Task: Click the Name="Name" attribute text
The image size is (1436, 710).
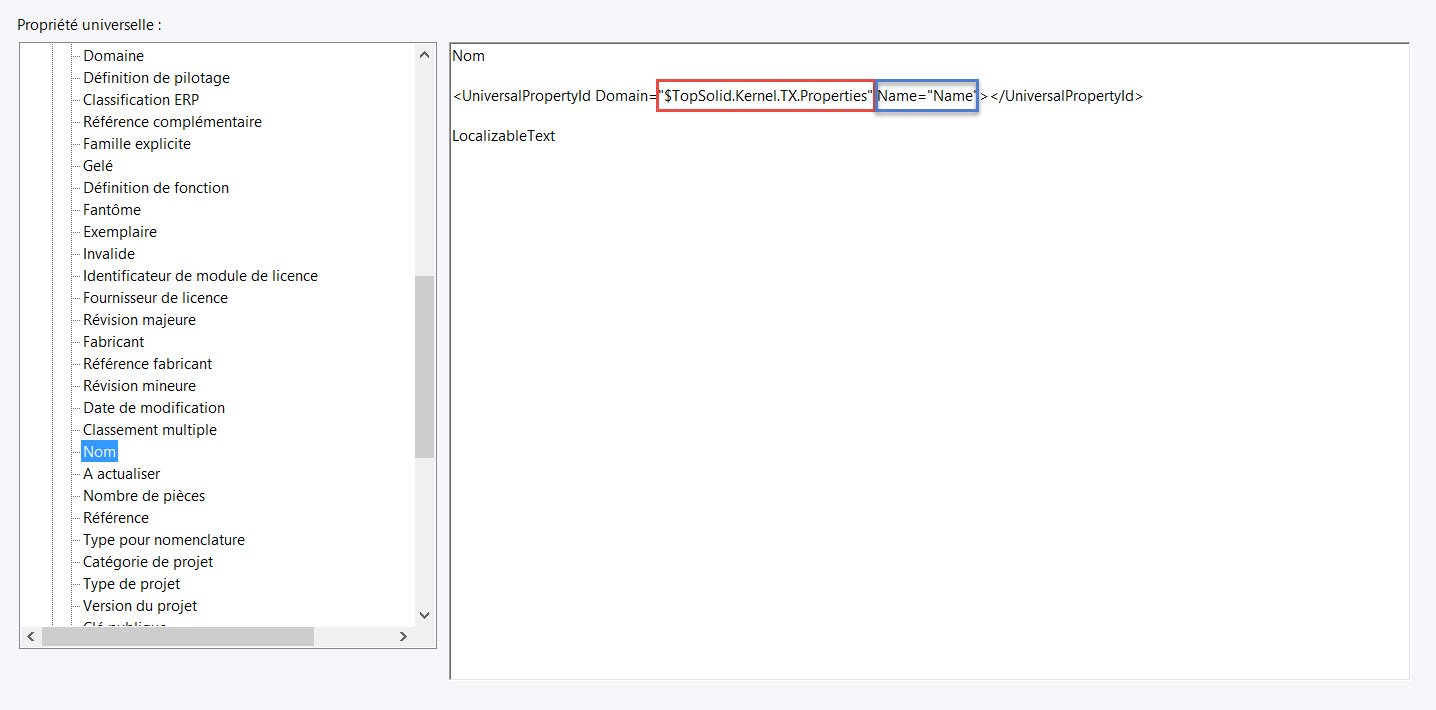Action: [927, 96]
